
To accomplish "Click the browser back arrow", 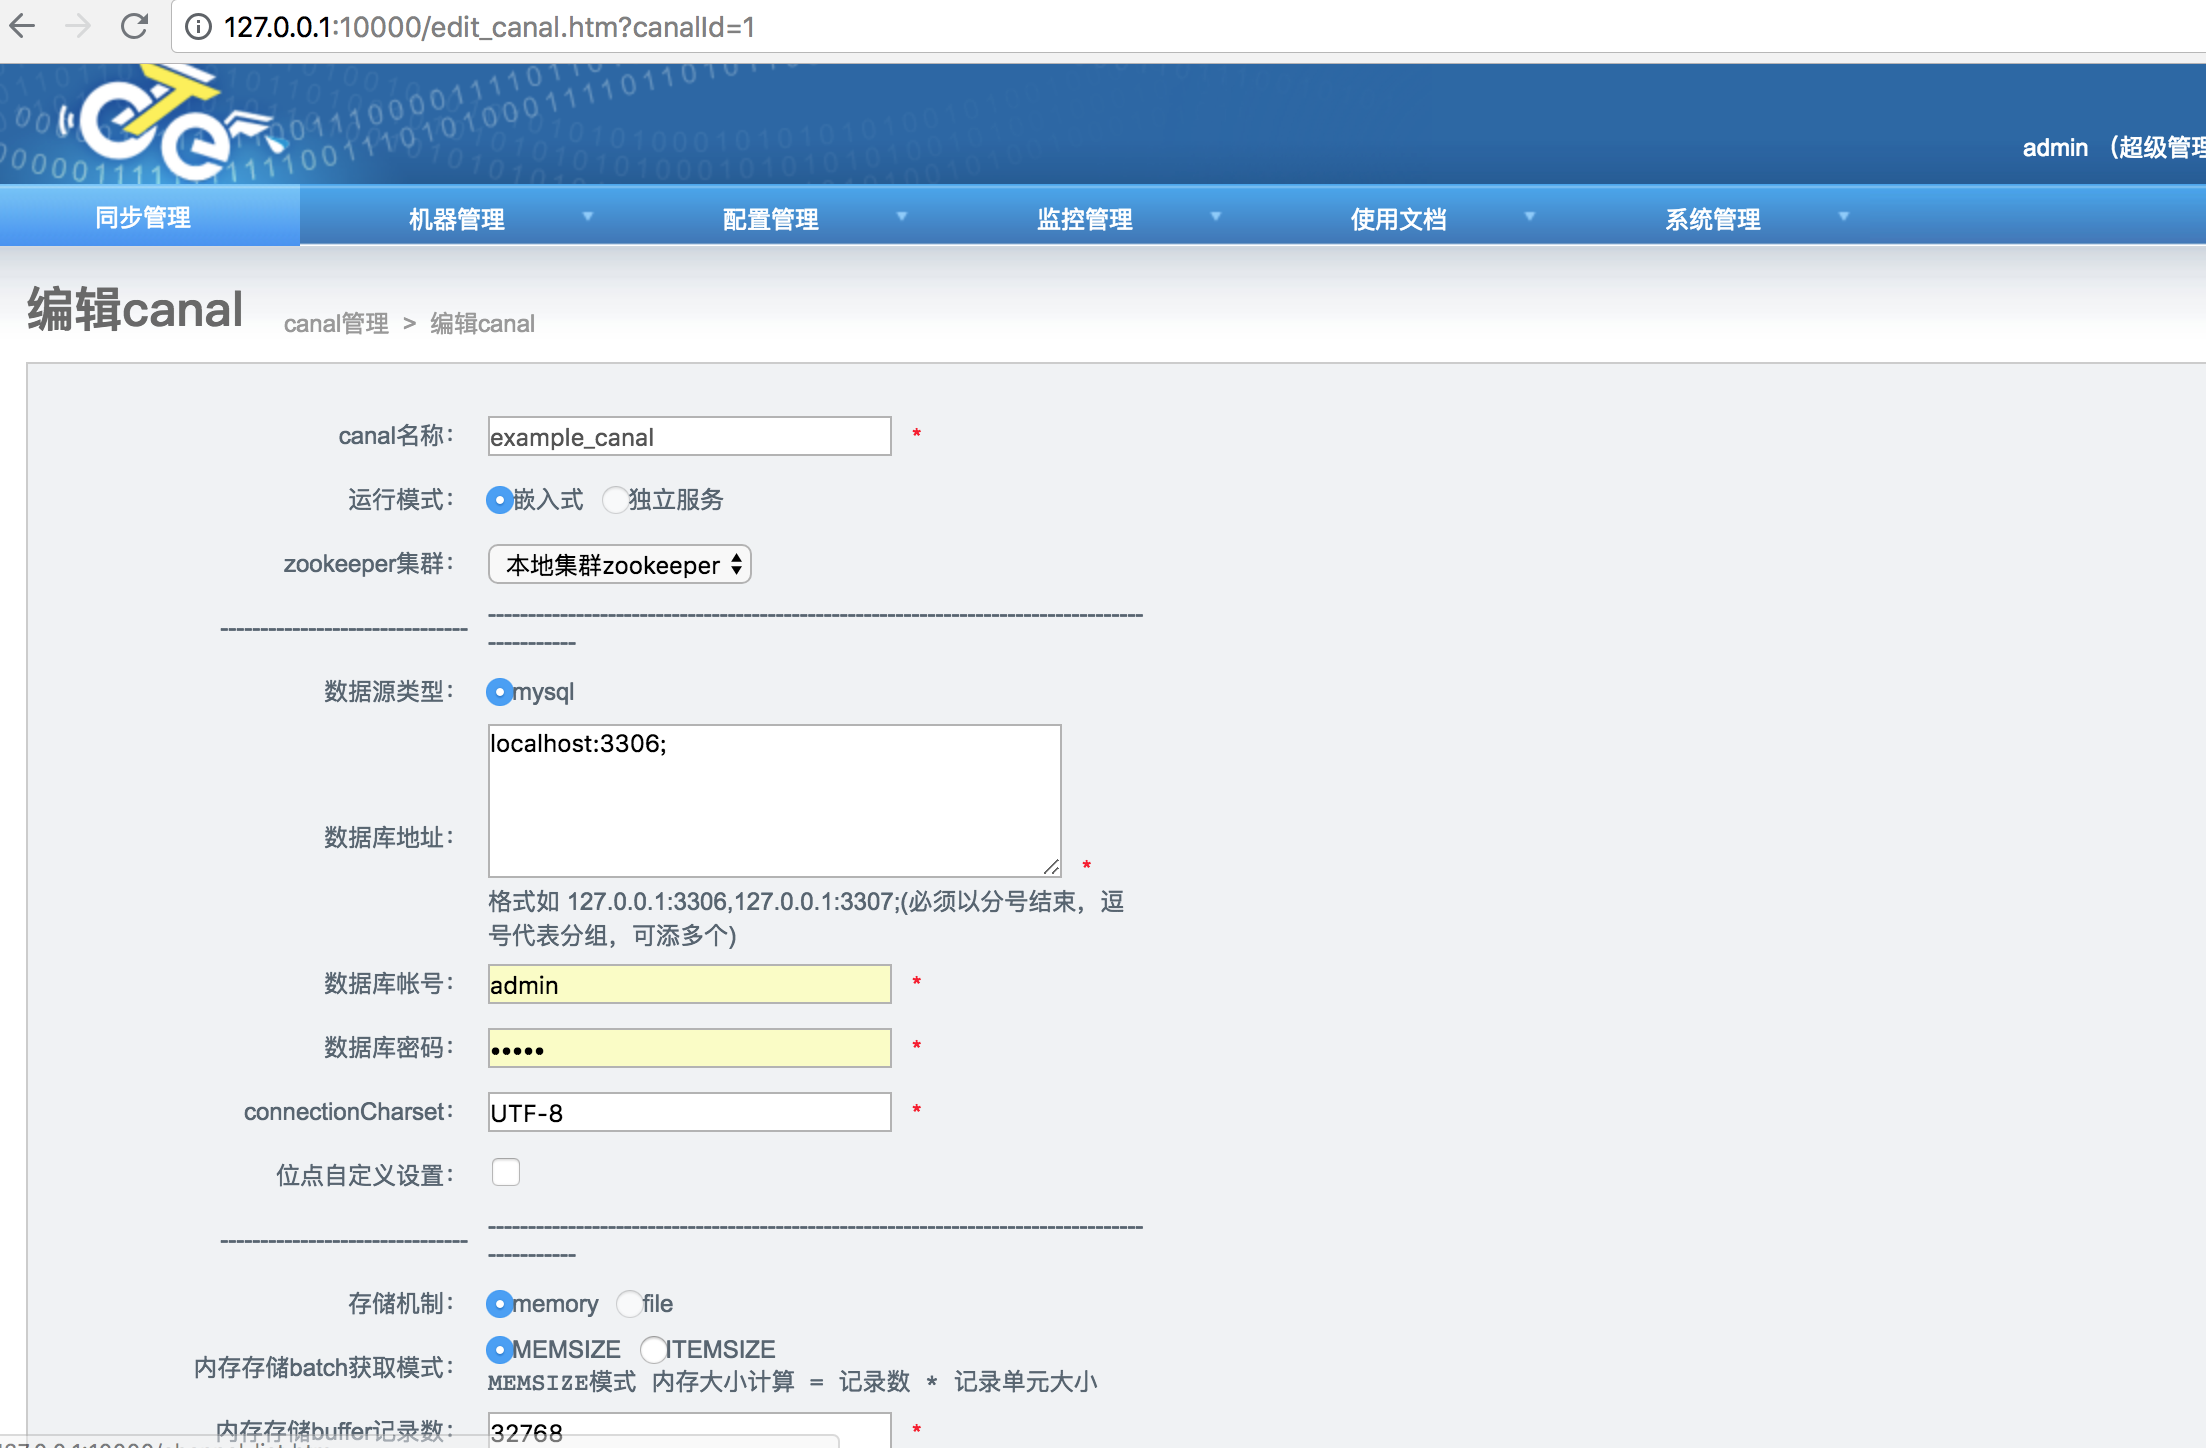I will (22, 26).
